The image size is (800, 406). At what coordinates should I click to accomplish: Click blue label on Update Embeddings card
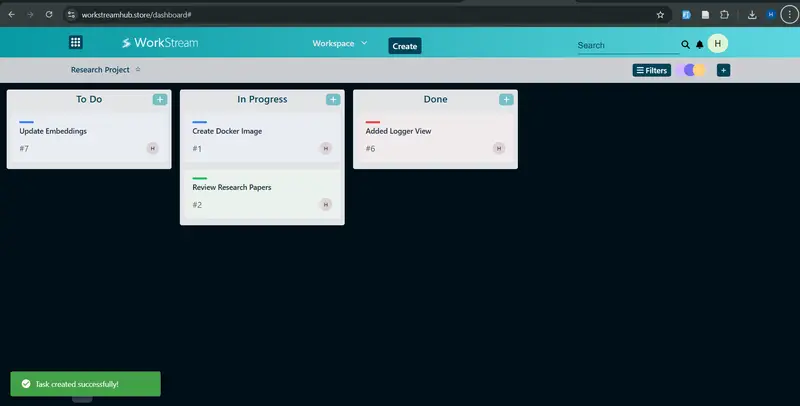(x=27, y=122)
